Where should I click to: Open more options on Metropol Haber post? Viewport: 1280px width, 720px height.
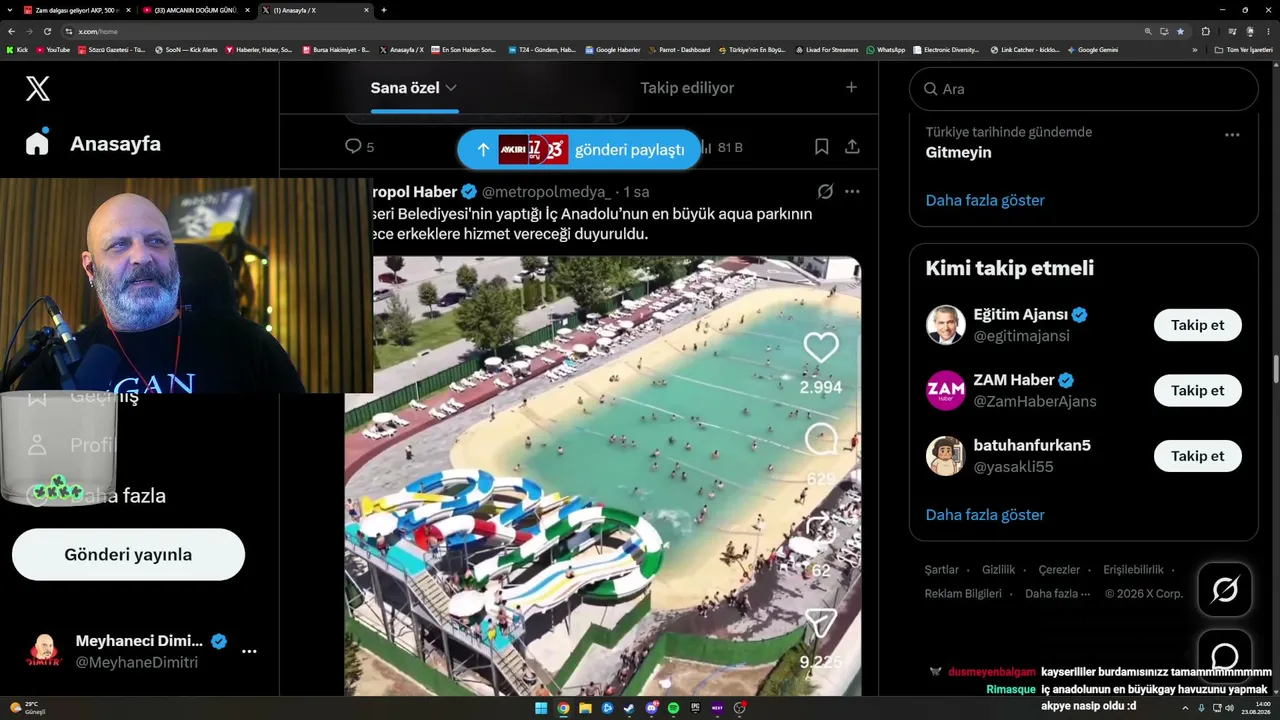pyautogui.click(x=852, y=191)
